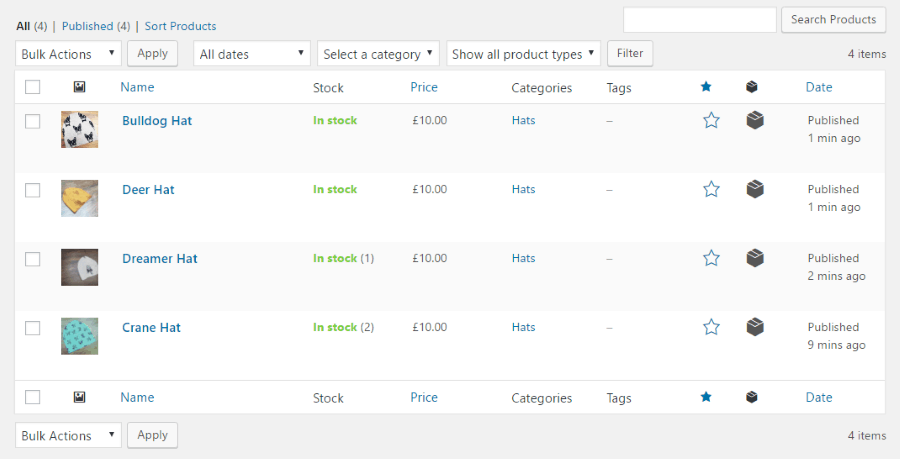Screen dimensions: 900x459
Task: Click the bottom Apply button
Action: coord(152,435)
